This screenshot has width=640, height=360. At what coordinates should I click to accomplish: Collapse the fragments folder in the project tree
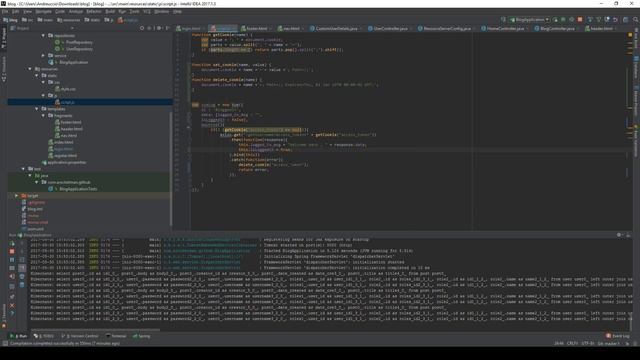coord(43,116)
